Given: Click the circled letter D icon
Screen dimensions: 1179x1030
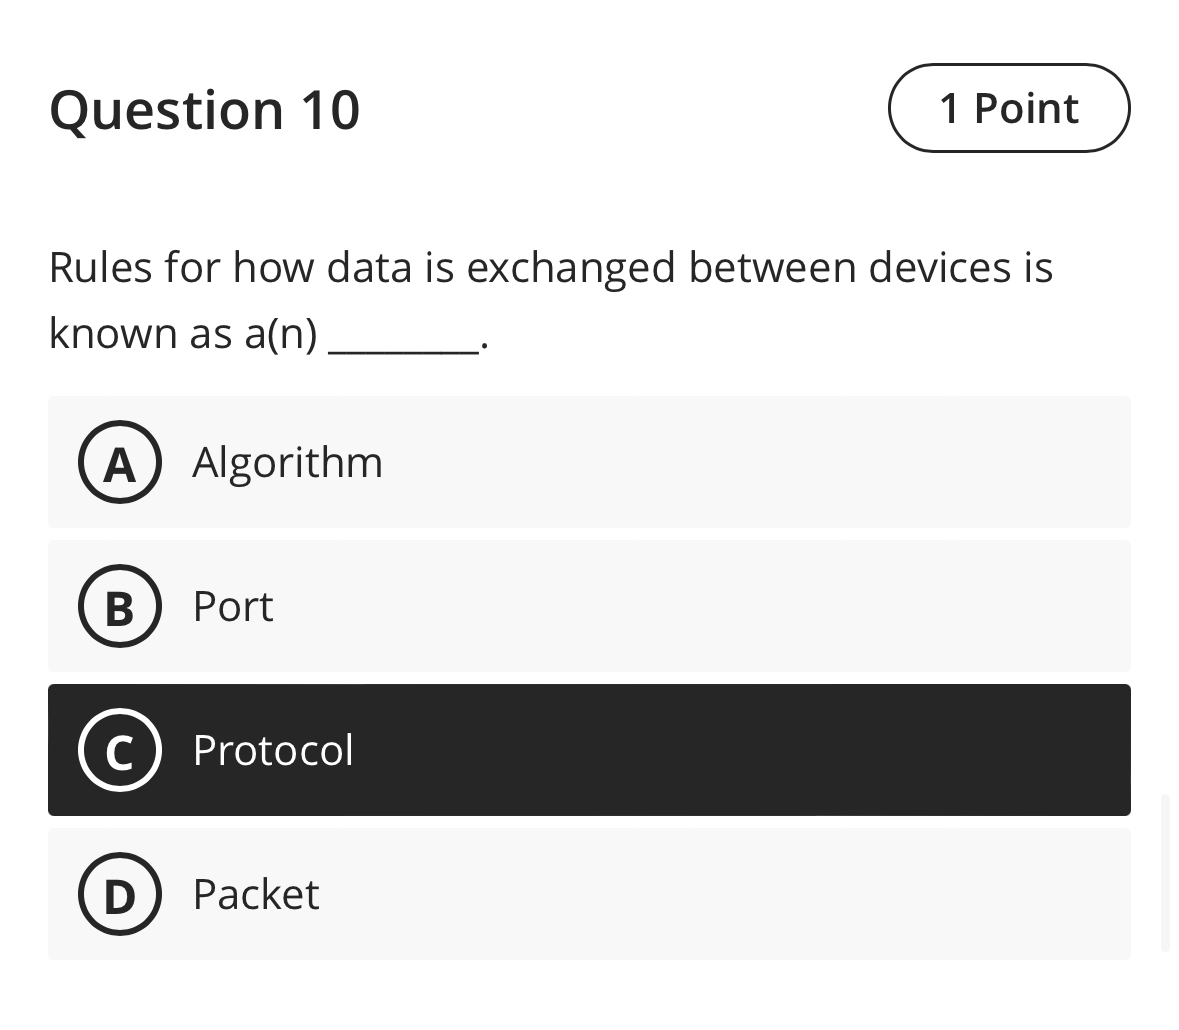Looking at the screenshot, I should (x=119, y=894).
